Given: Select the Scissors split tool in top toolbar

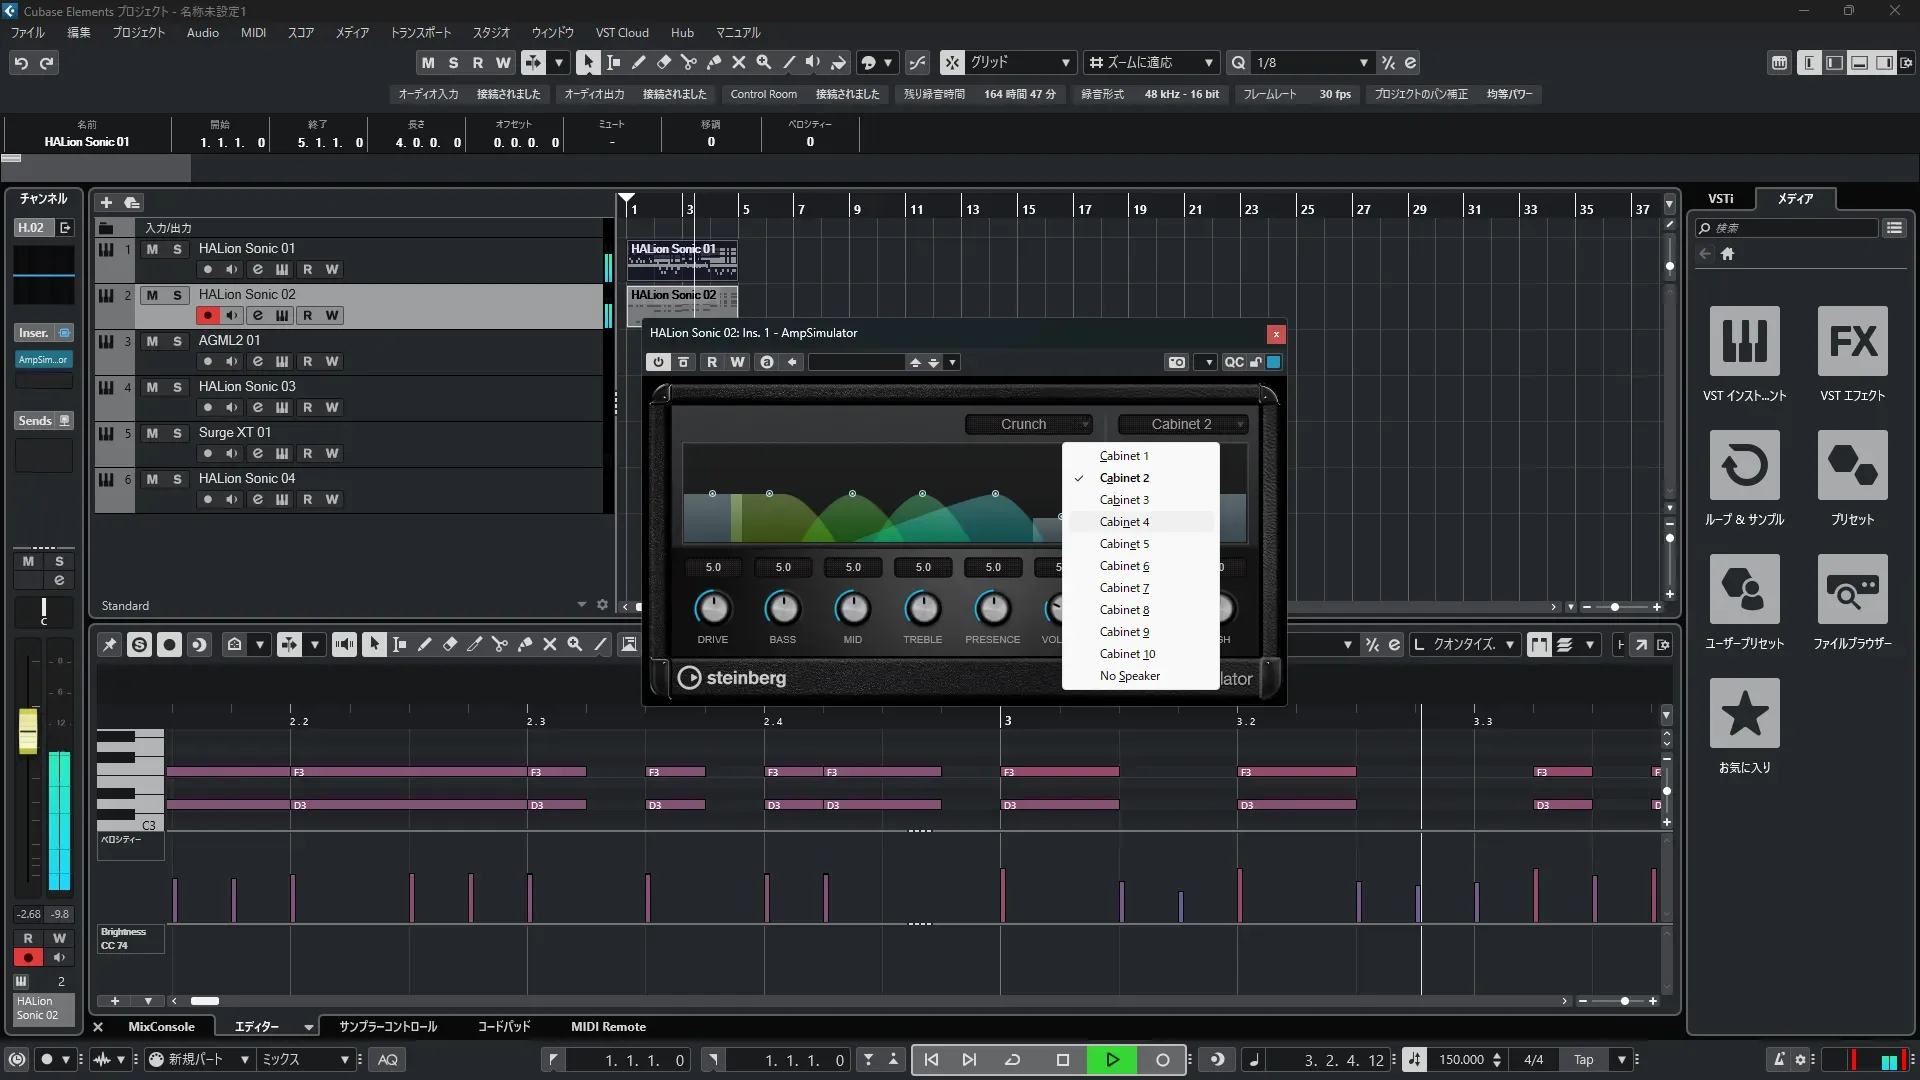Looking at the screenshot, I should [x=688, y=62].
